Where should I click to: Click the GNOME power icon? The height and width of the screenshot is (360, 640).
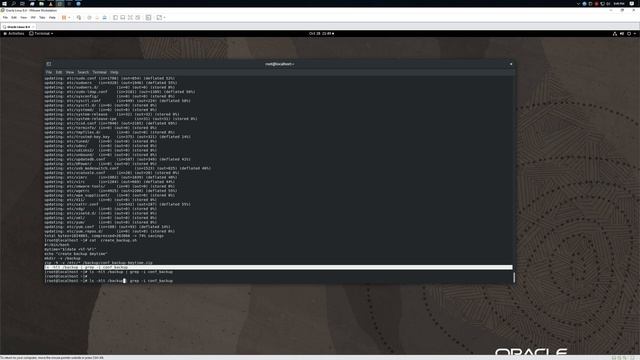(x=629, y=34)
